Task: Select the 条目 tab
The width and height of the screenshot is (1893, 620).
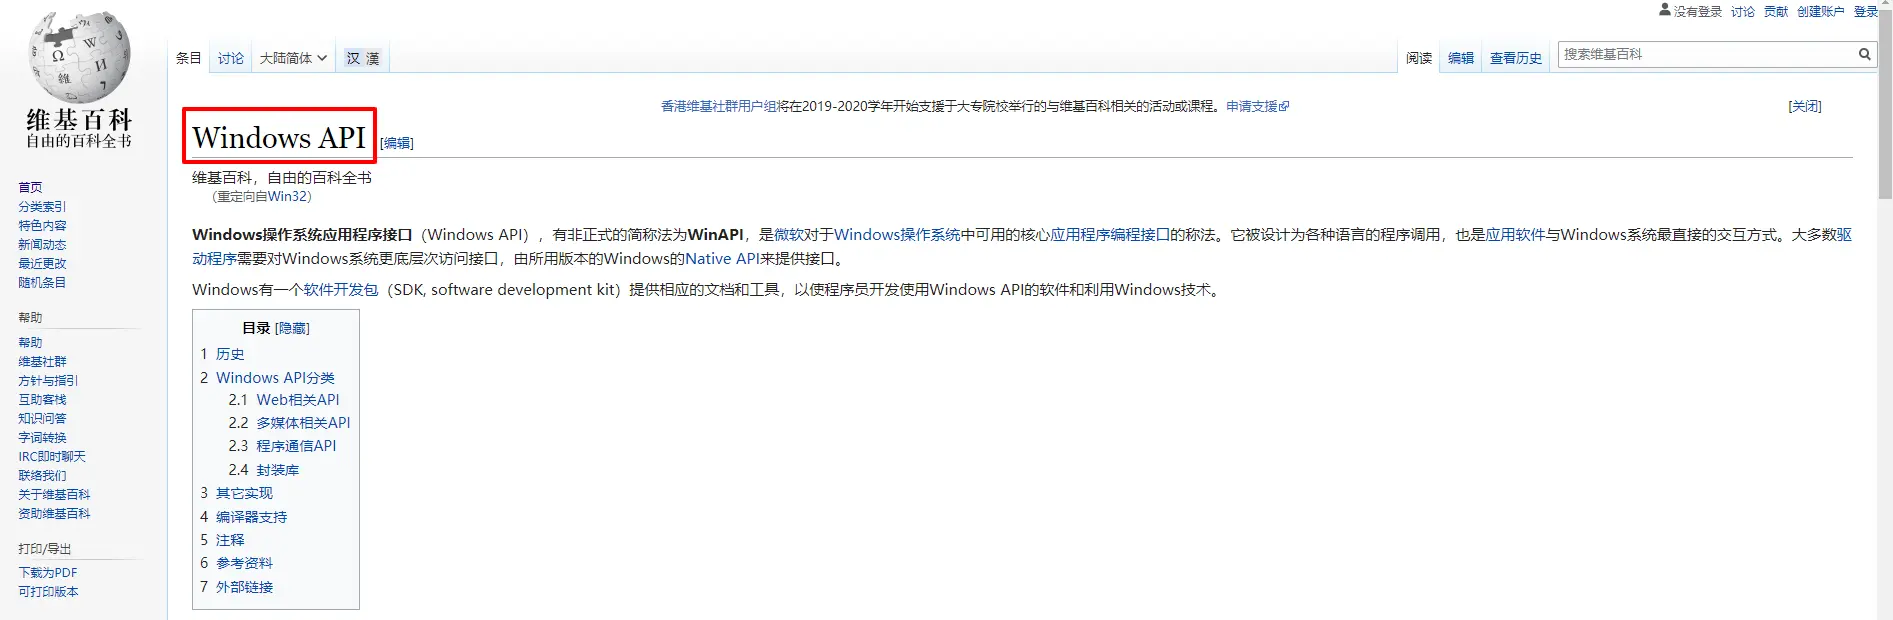Action: tap(189, 58)
